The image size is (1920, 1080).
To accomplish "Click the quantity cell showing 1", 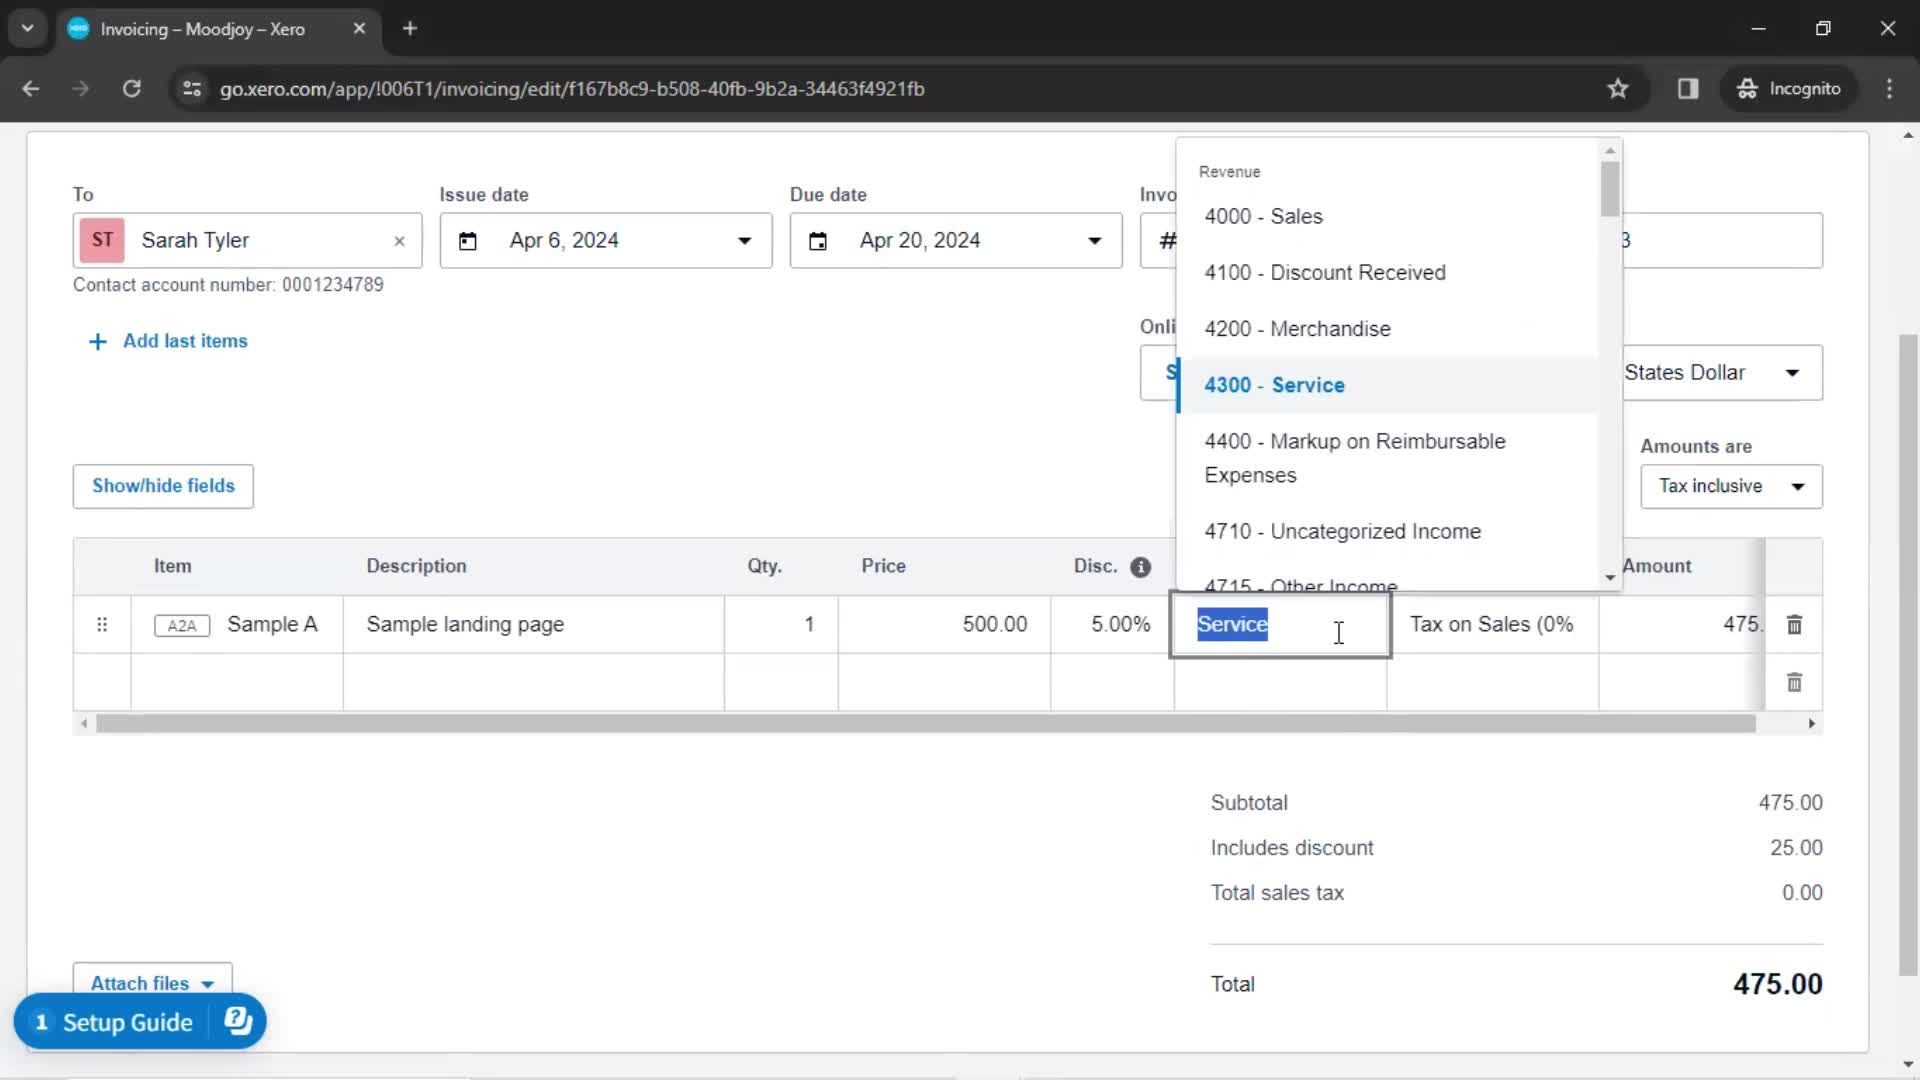I will (x=781, y=625).
